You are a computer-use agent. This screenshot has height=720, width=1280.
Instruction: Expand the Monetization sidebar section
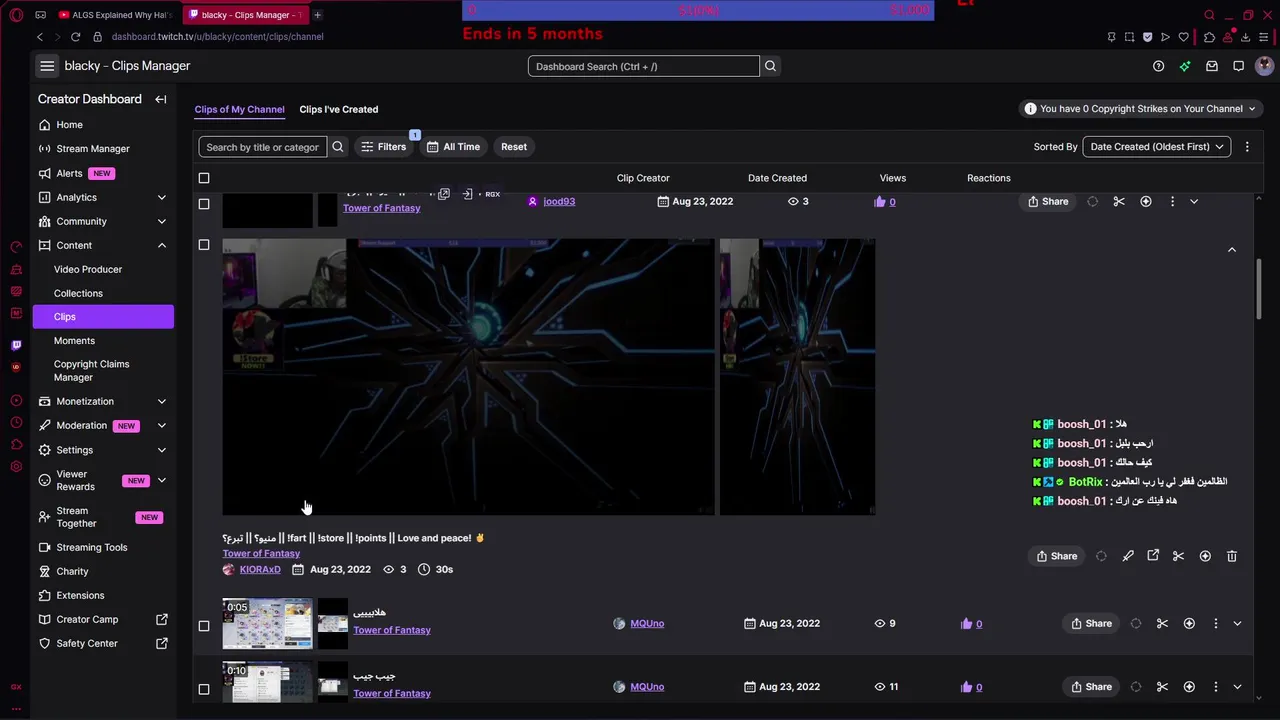pos(161,401)
